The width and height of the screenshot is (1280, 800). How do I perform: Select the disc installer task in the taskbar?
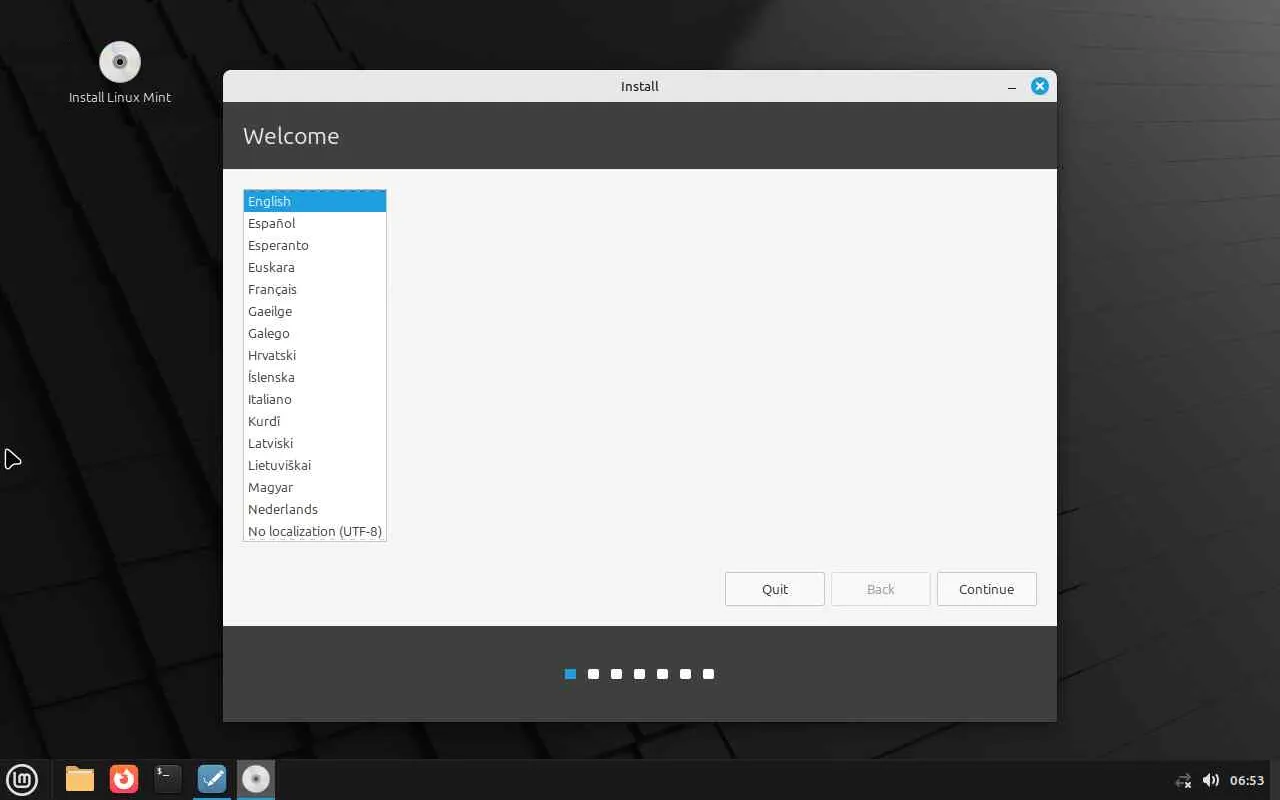[256, 779]
